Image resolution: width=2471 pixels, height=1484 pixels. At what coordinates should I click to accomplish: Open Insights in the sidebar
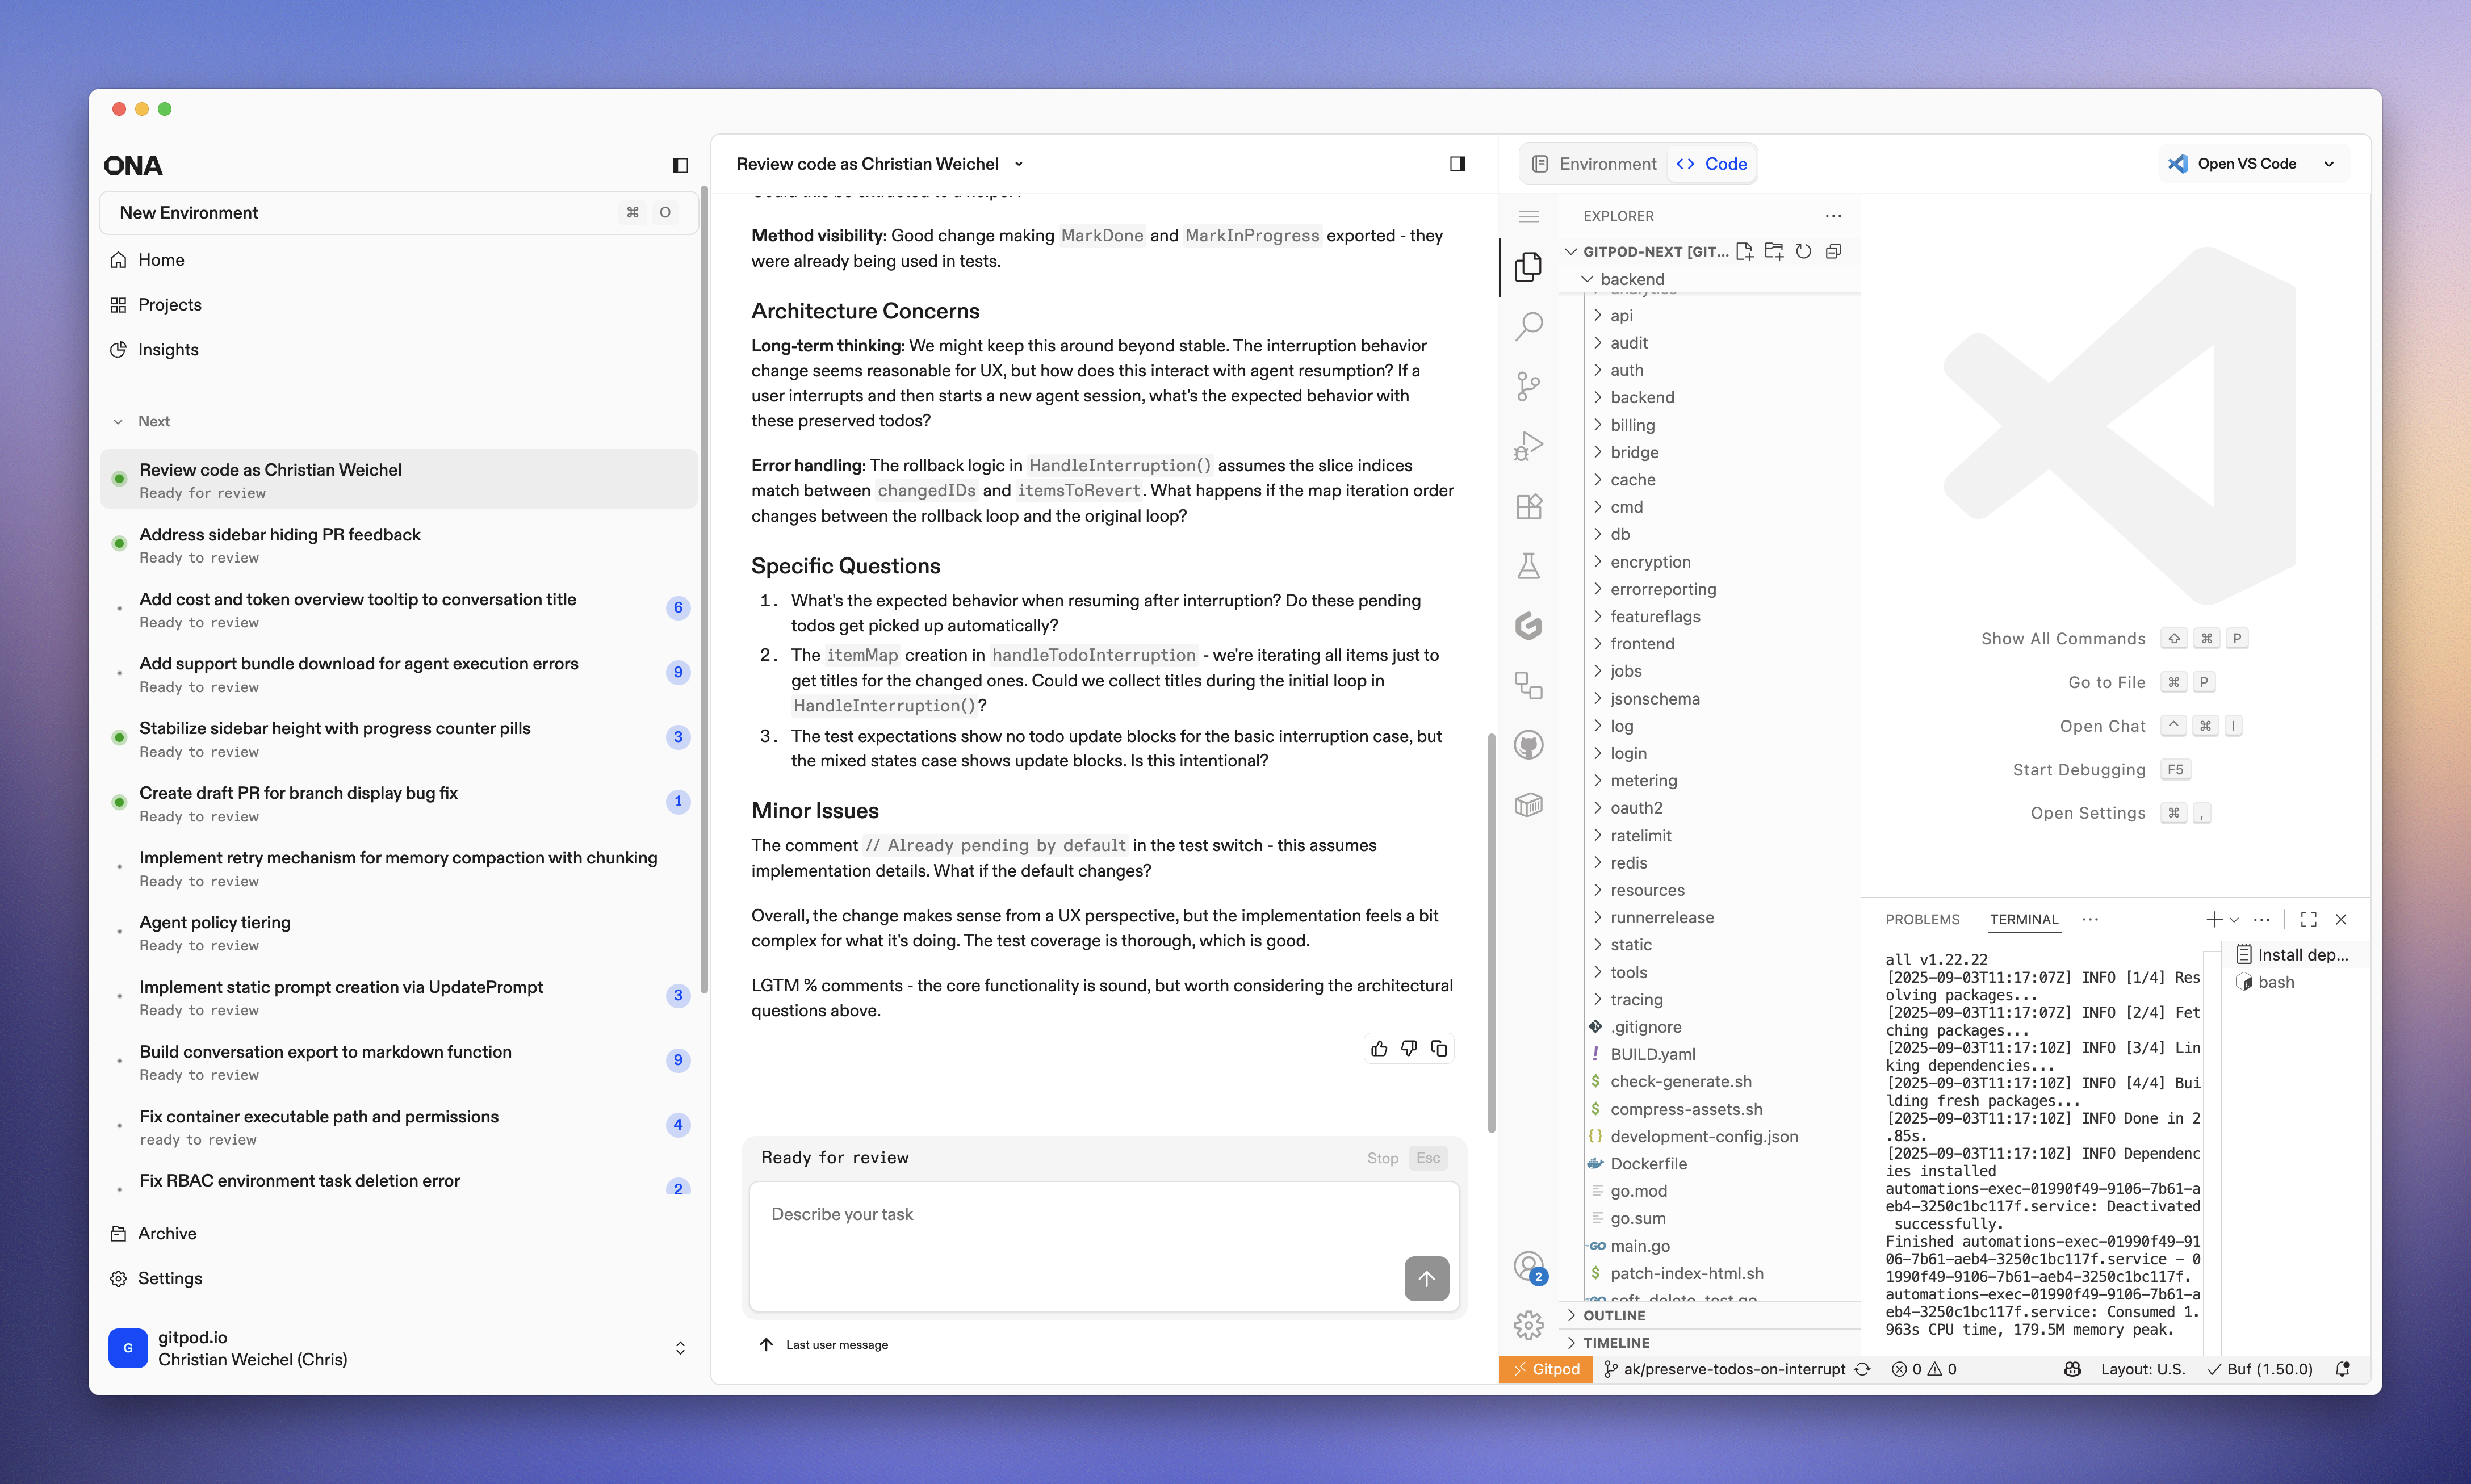tap(168, 349)
